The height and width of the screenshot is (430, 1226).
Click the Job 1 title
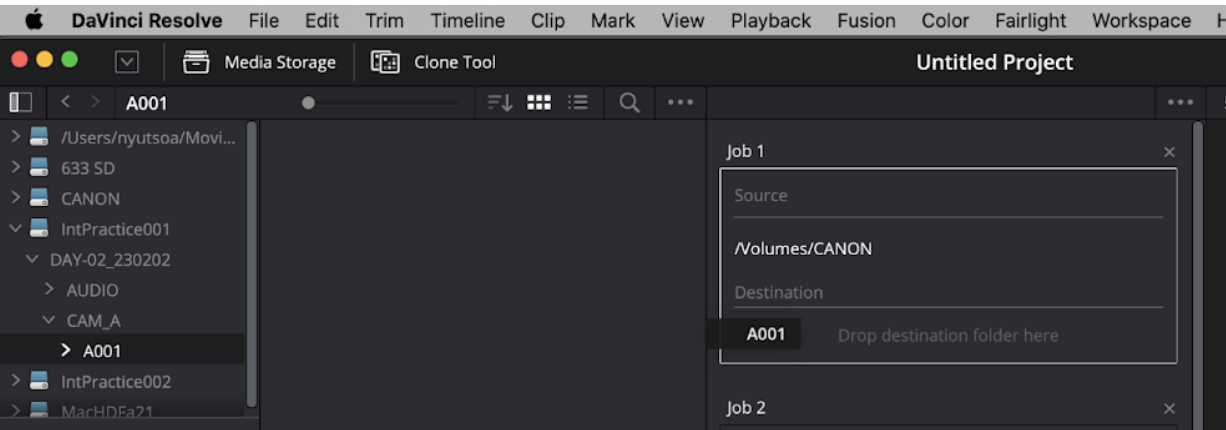[x=745, y=151]
